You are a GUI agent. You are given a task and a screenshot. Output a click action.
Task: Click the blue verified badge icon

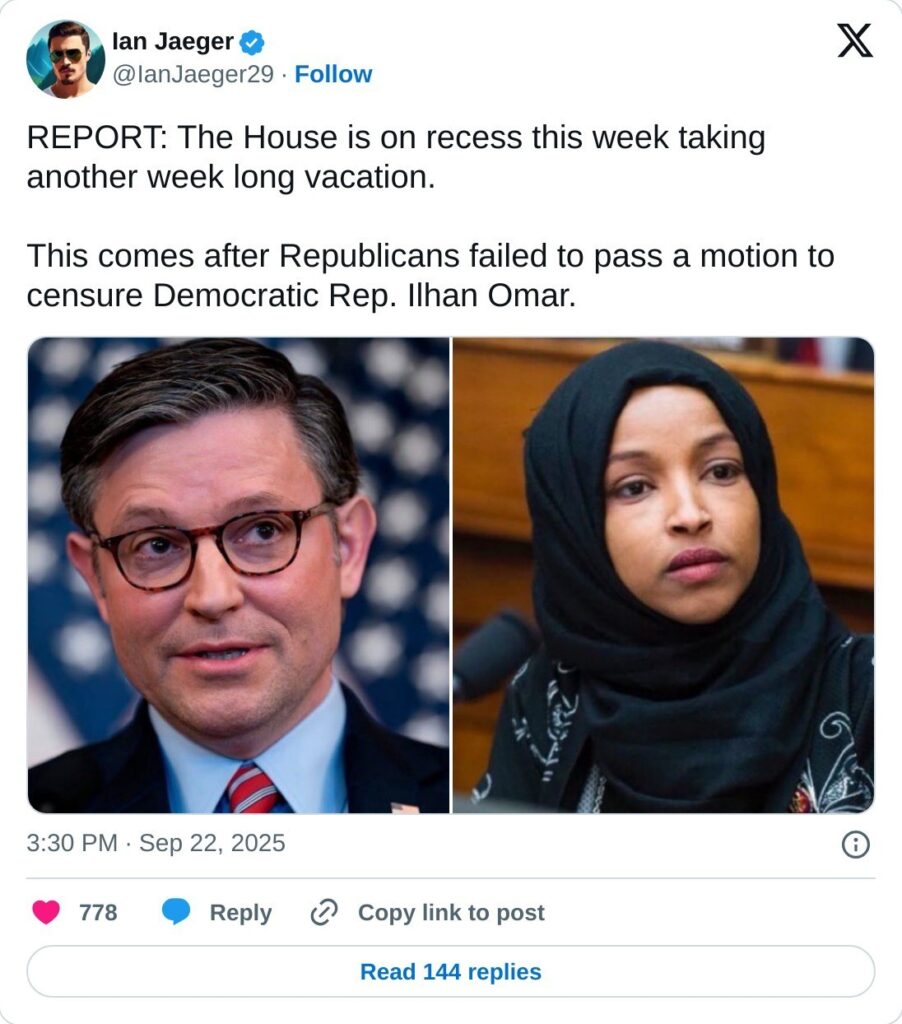(251, 42)
